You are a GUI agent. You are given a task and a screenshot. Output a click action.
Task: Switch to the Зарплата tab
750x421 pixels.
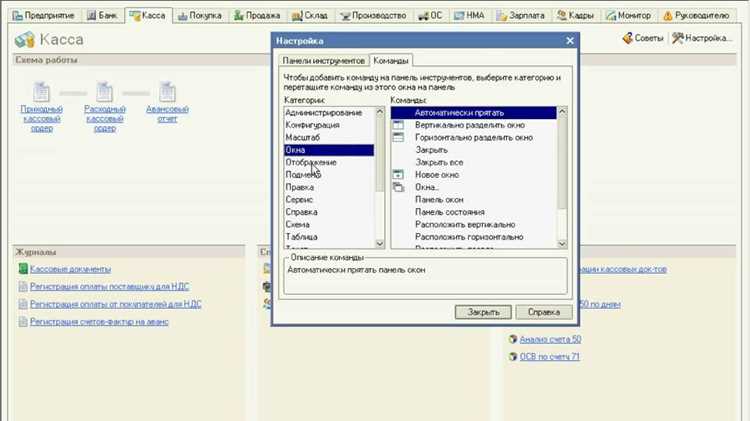coord(520,15)
